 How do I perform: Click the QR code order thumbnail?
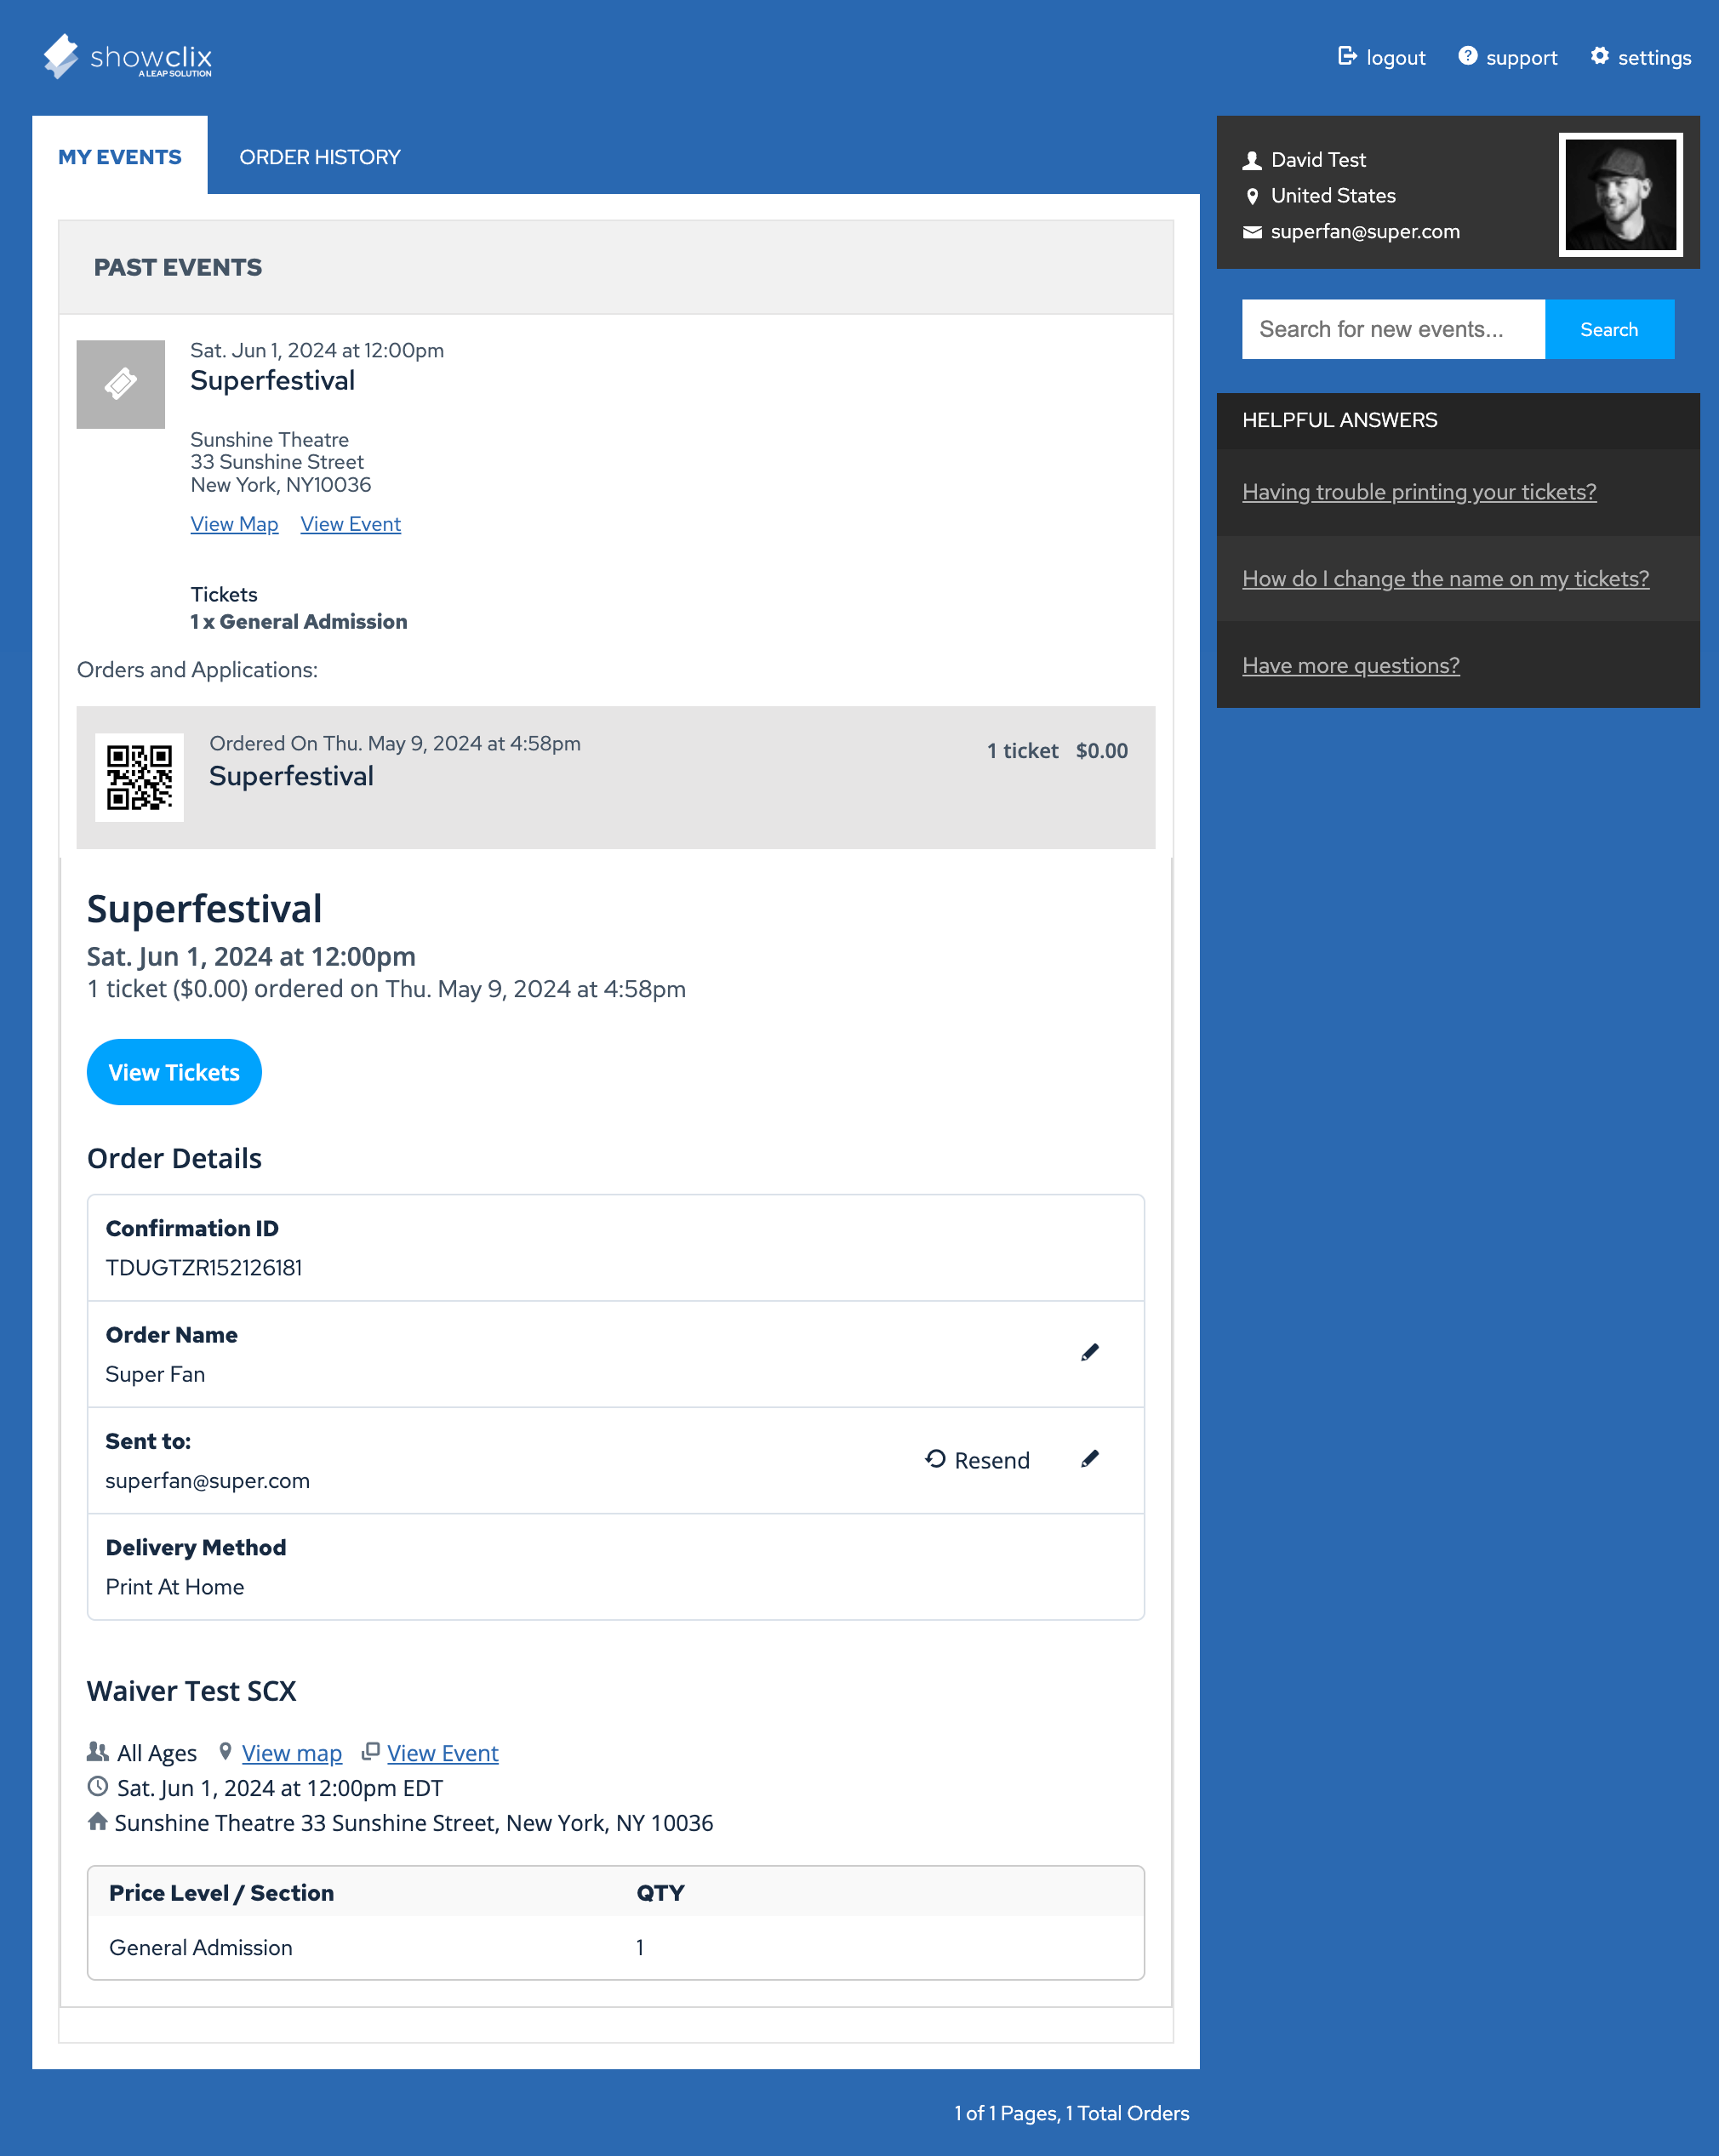point(139,778)
